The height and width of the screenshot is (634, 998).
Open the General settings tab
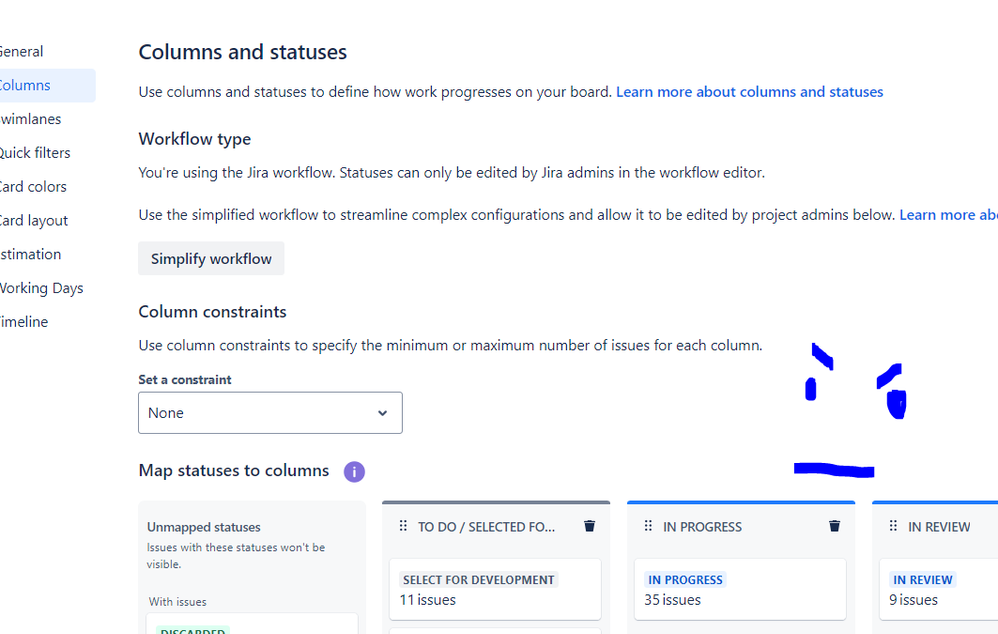[x=22, y=52]
